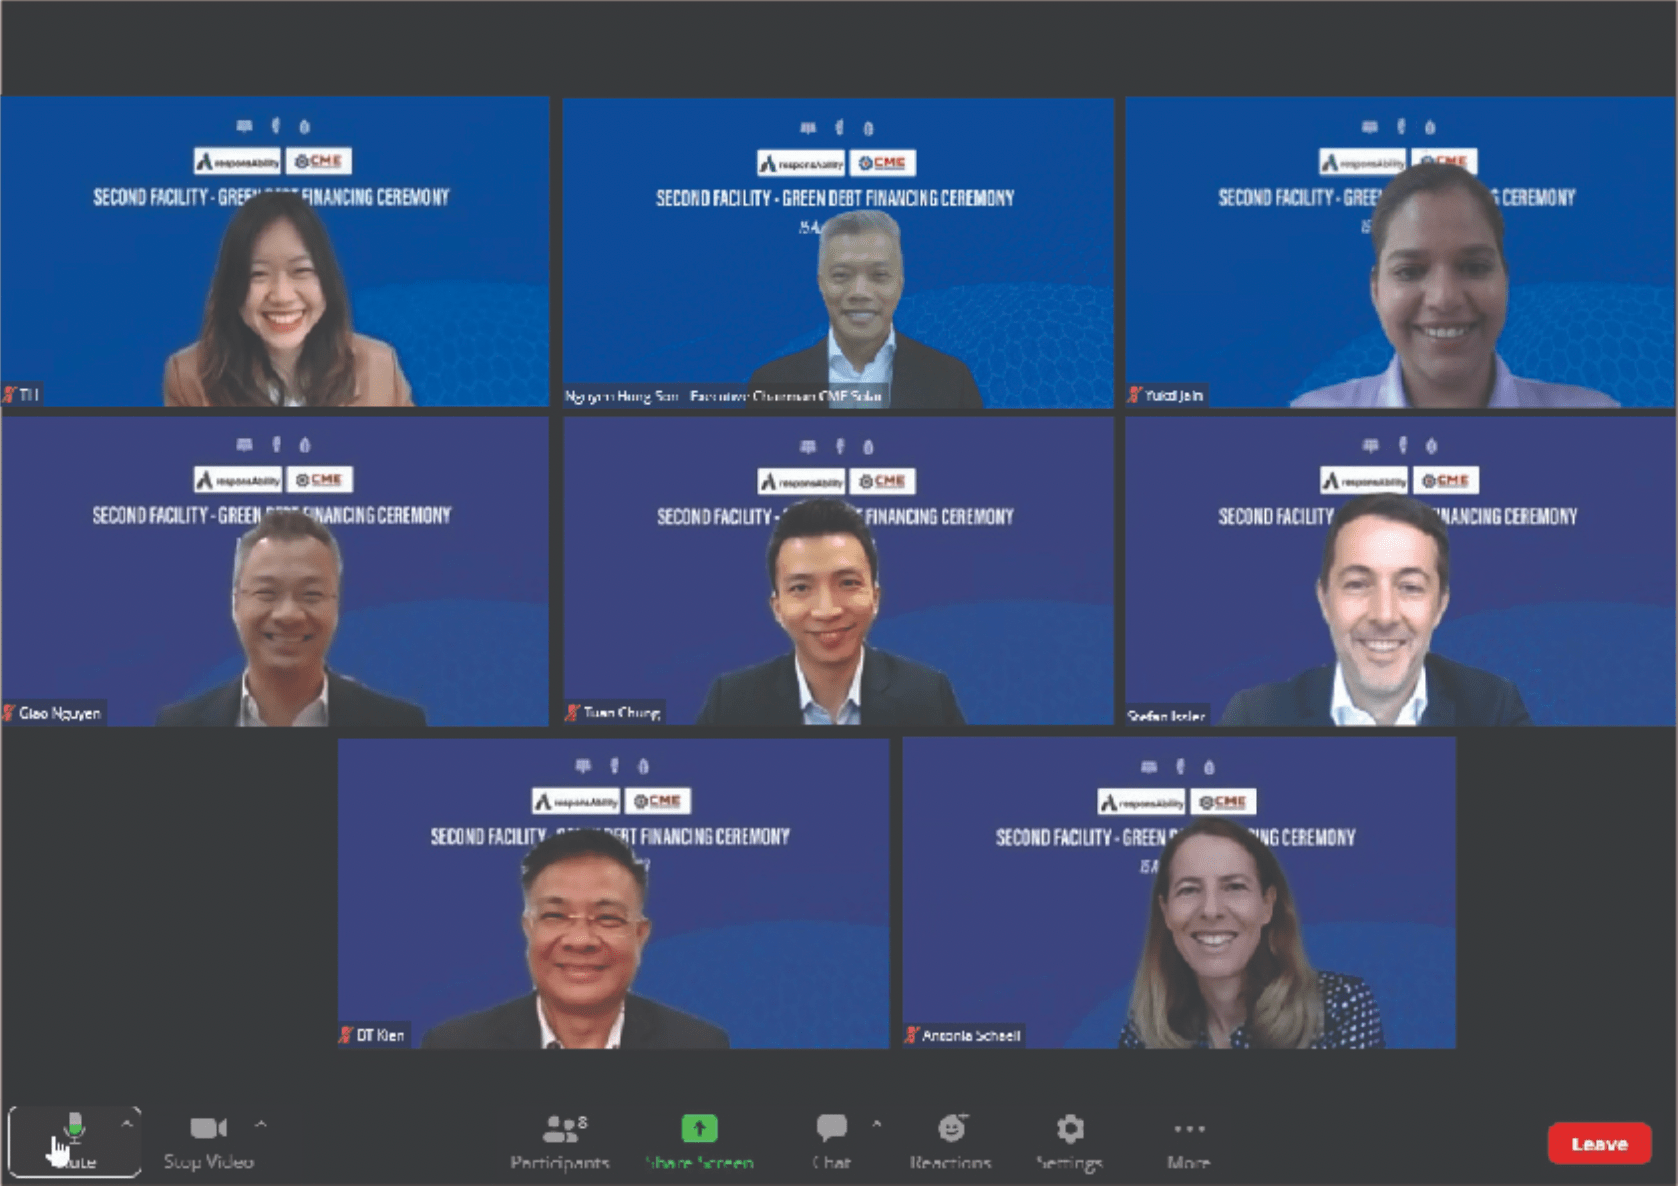Viewport: 1680px width, 1190px height.
Task: Expand the chat options arrow next to Chat
Action: (877, 1124)
